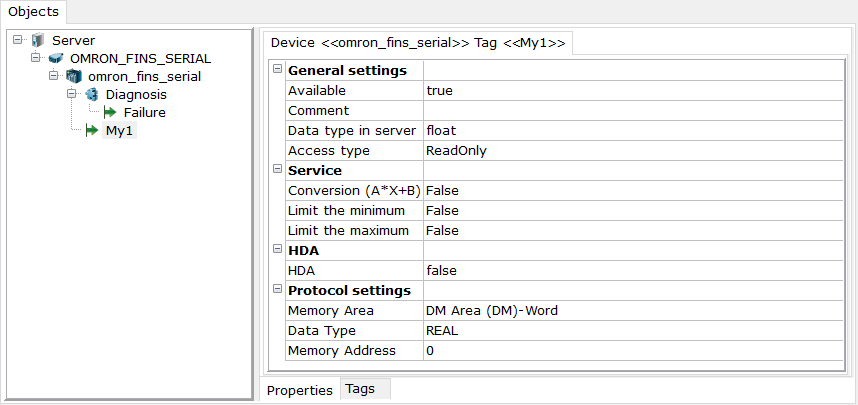The image size is (858, 405).
Task: Click the Server node icon
Action: 38,40
